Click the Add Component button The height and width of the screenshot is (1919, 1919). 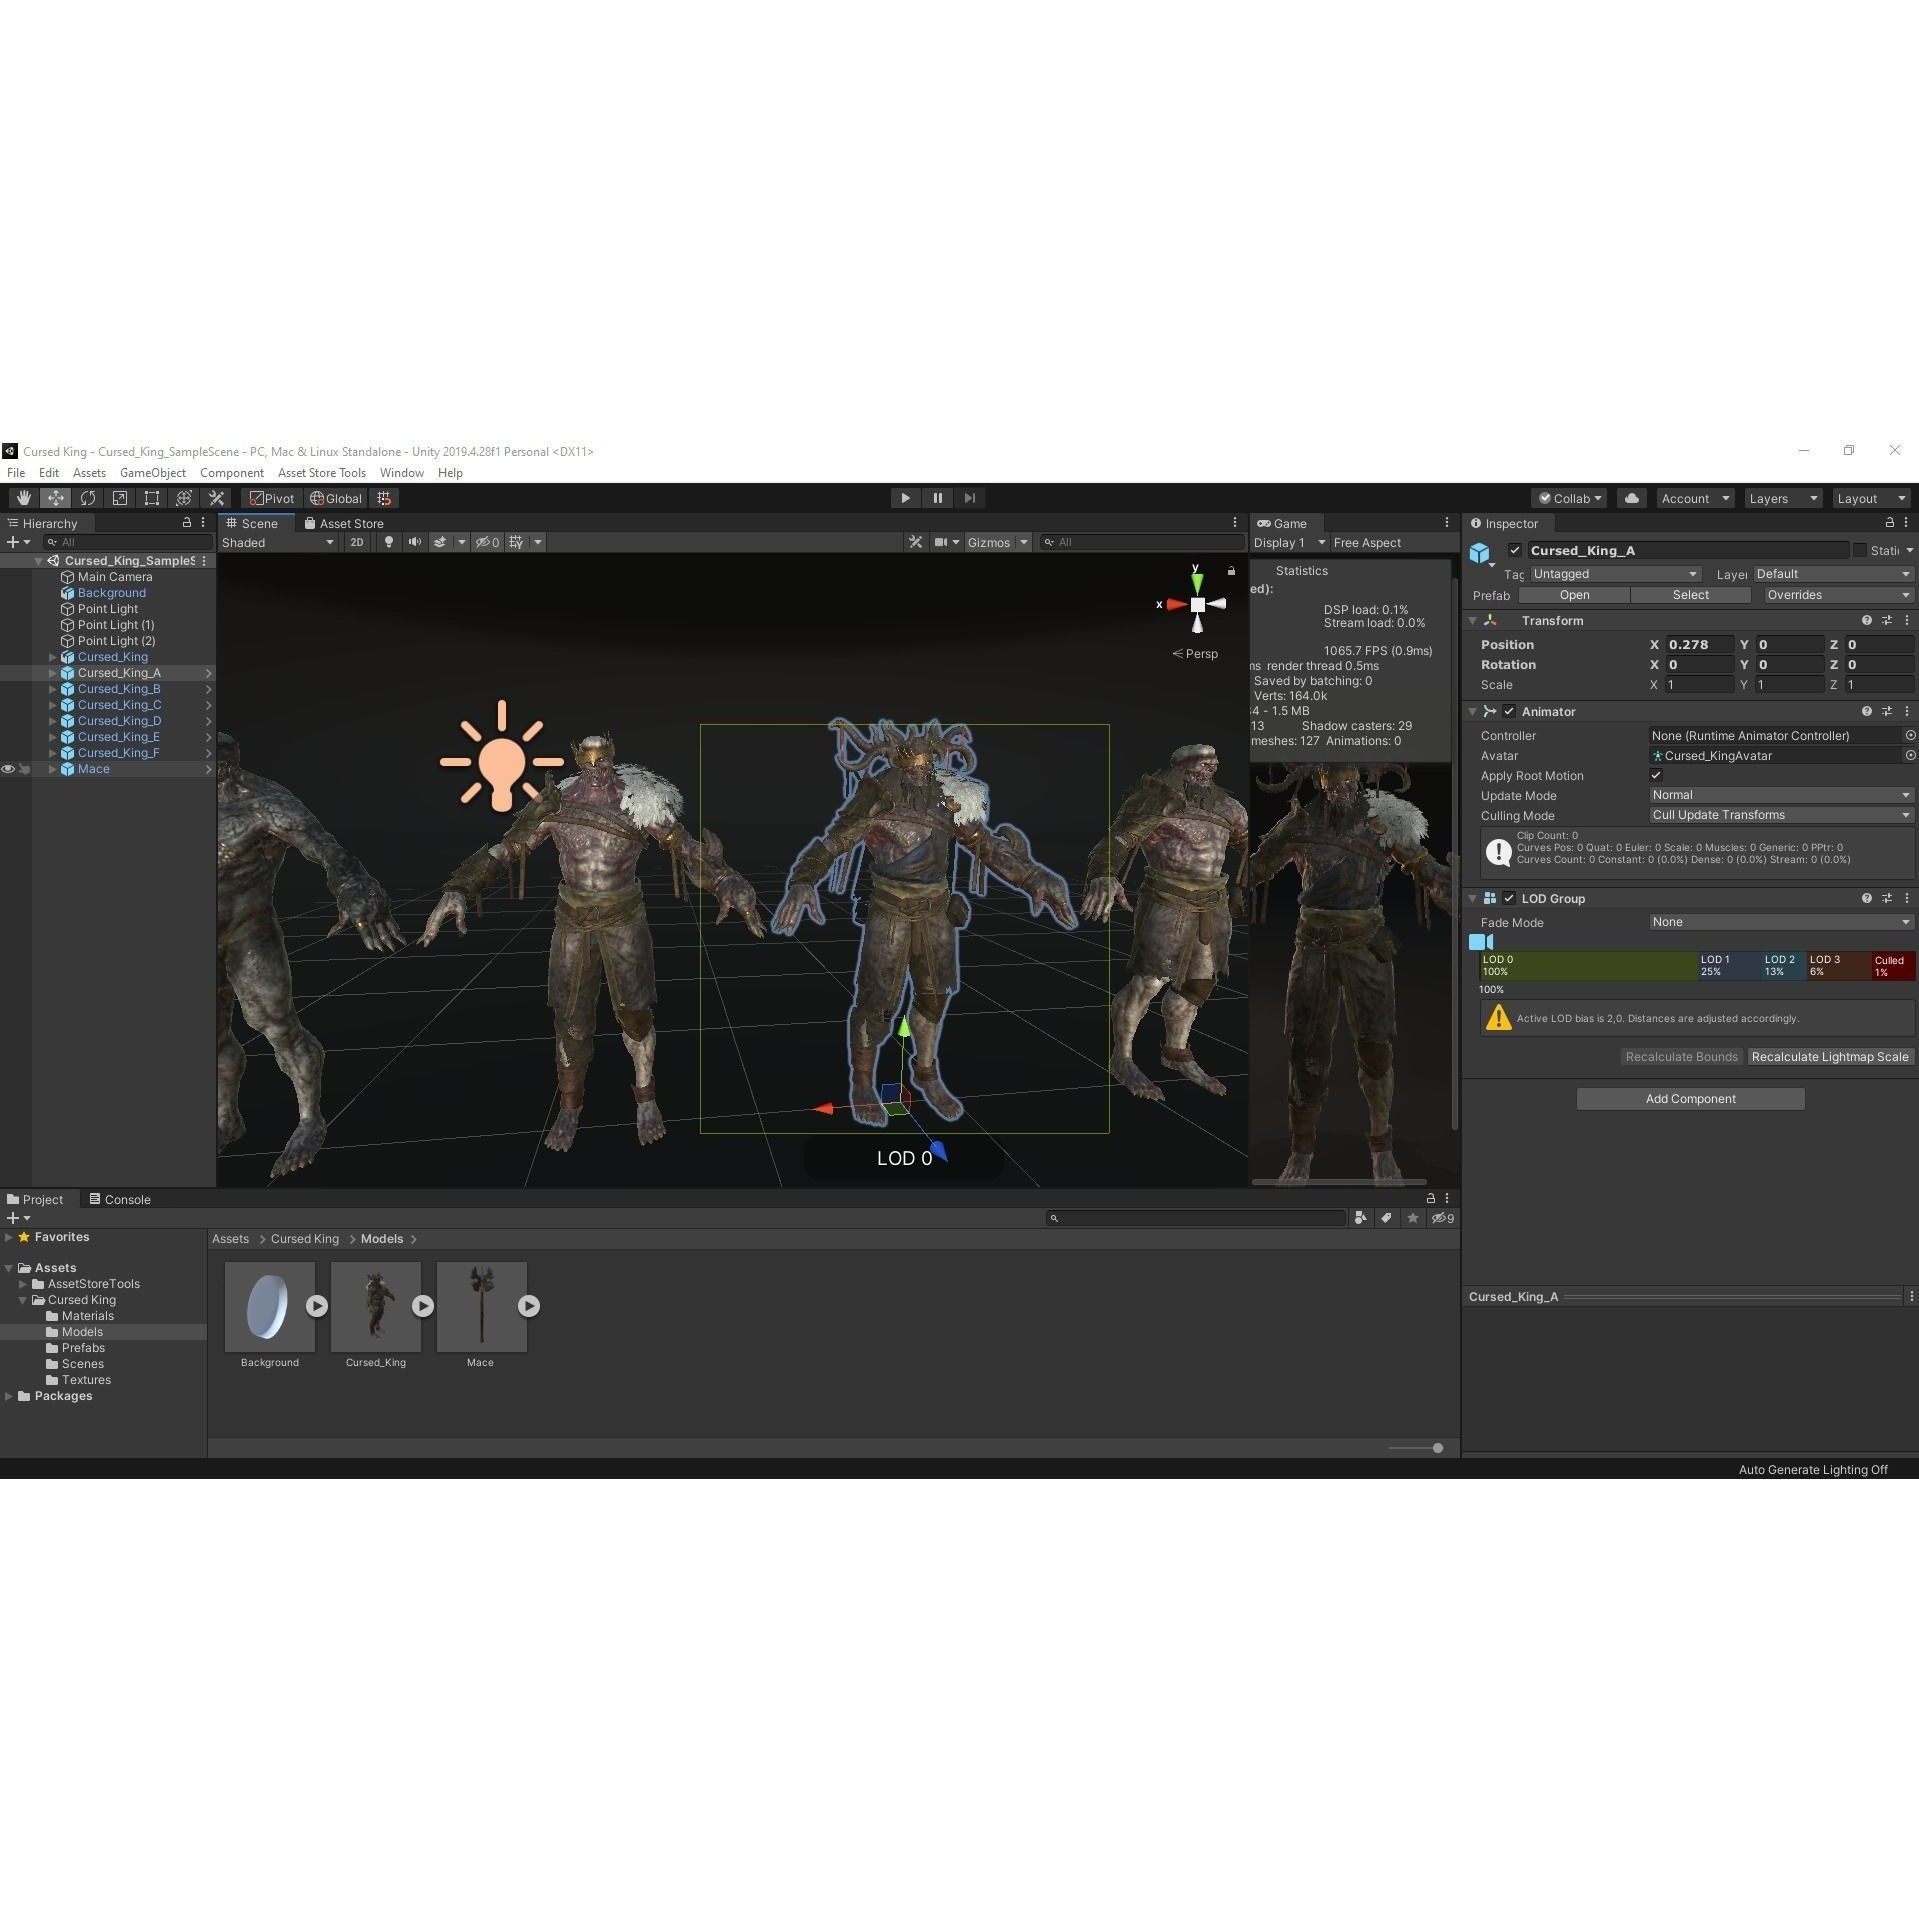(x=1690, y=1099)
